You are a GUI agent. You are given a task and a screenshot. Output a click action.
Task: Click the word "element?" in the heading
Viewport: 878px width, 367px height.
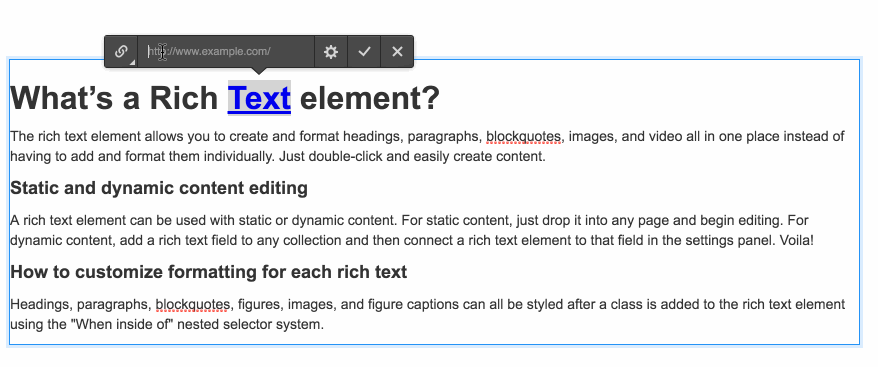[370, 98]
